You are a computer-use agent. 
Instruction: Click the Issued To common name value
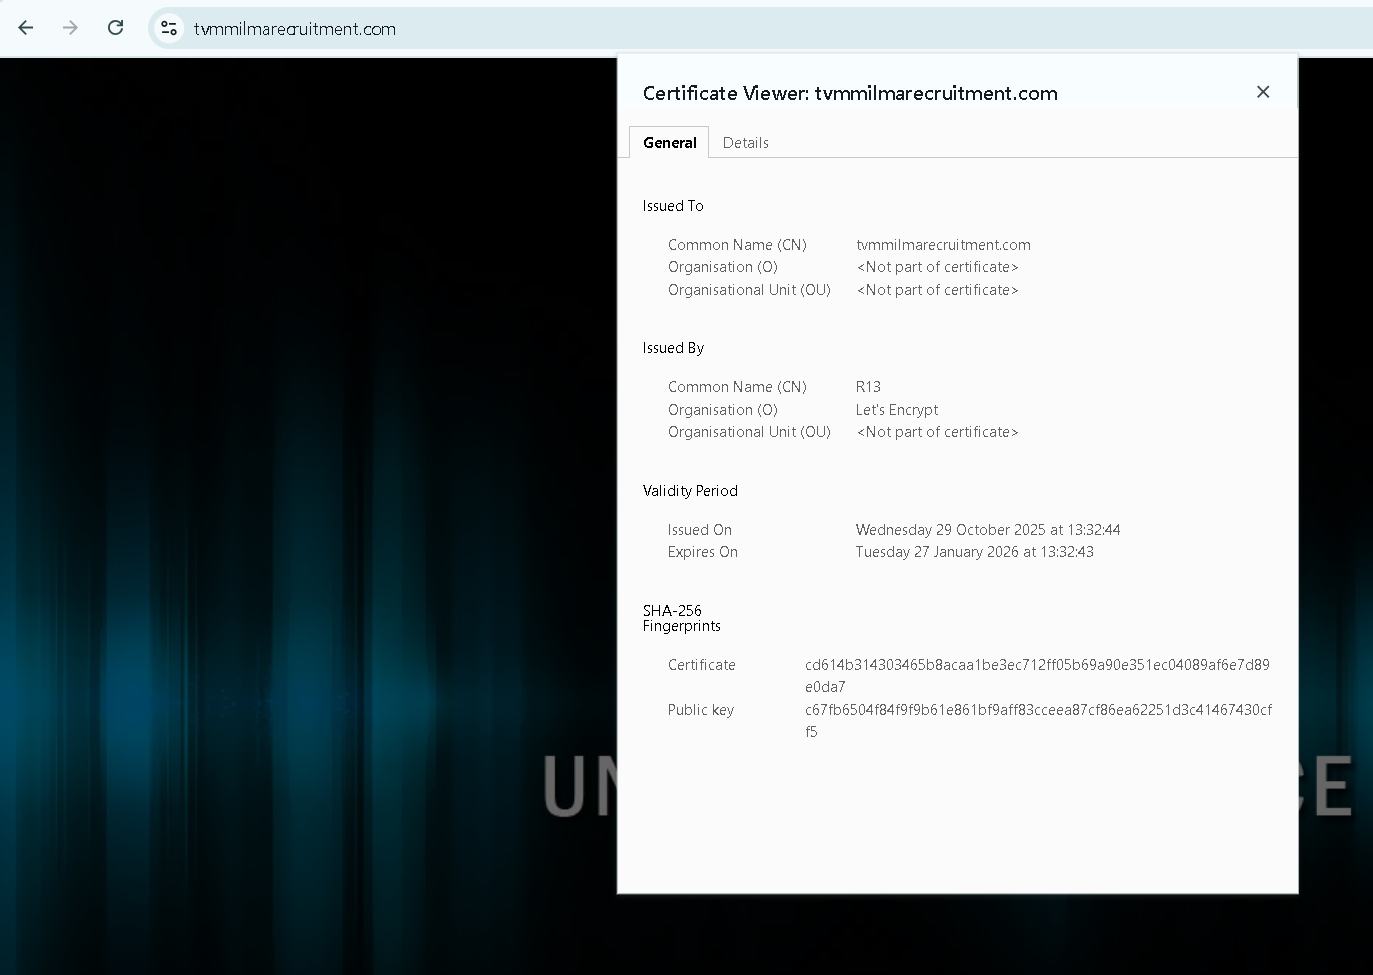(x=943, y=245)
